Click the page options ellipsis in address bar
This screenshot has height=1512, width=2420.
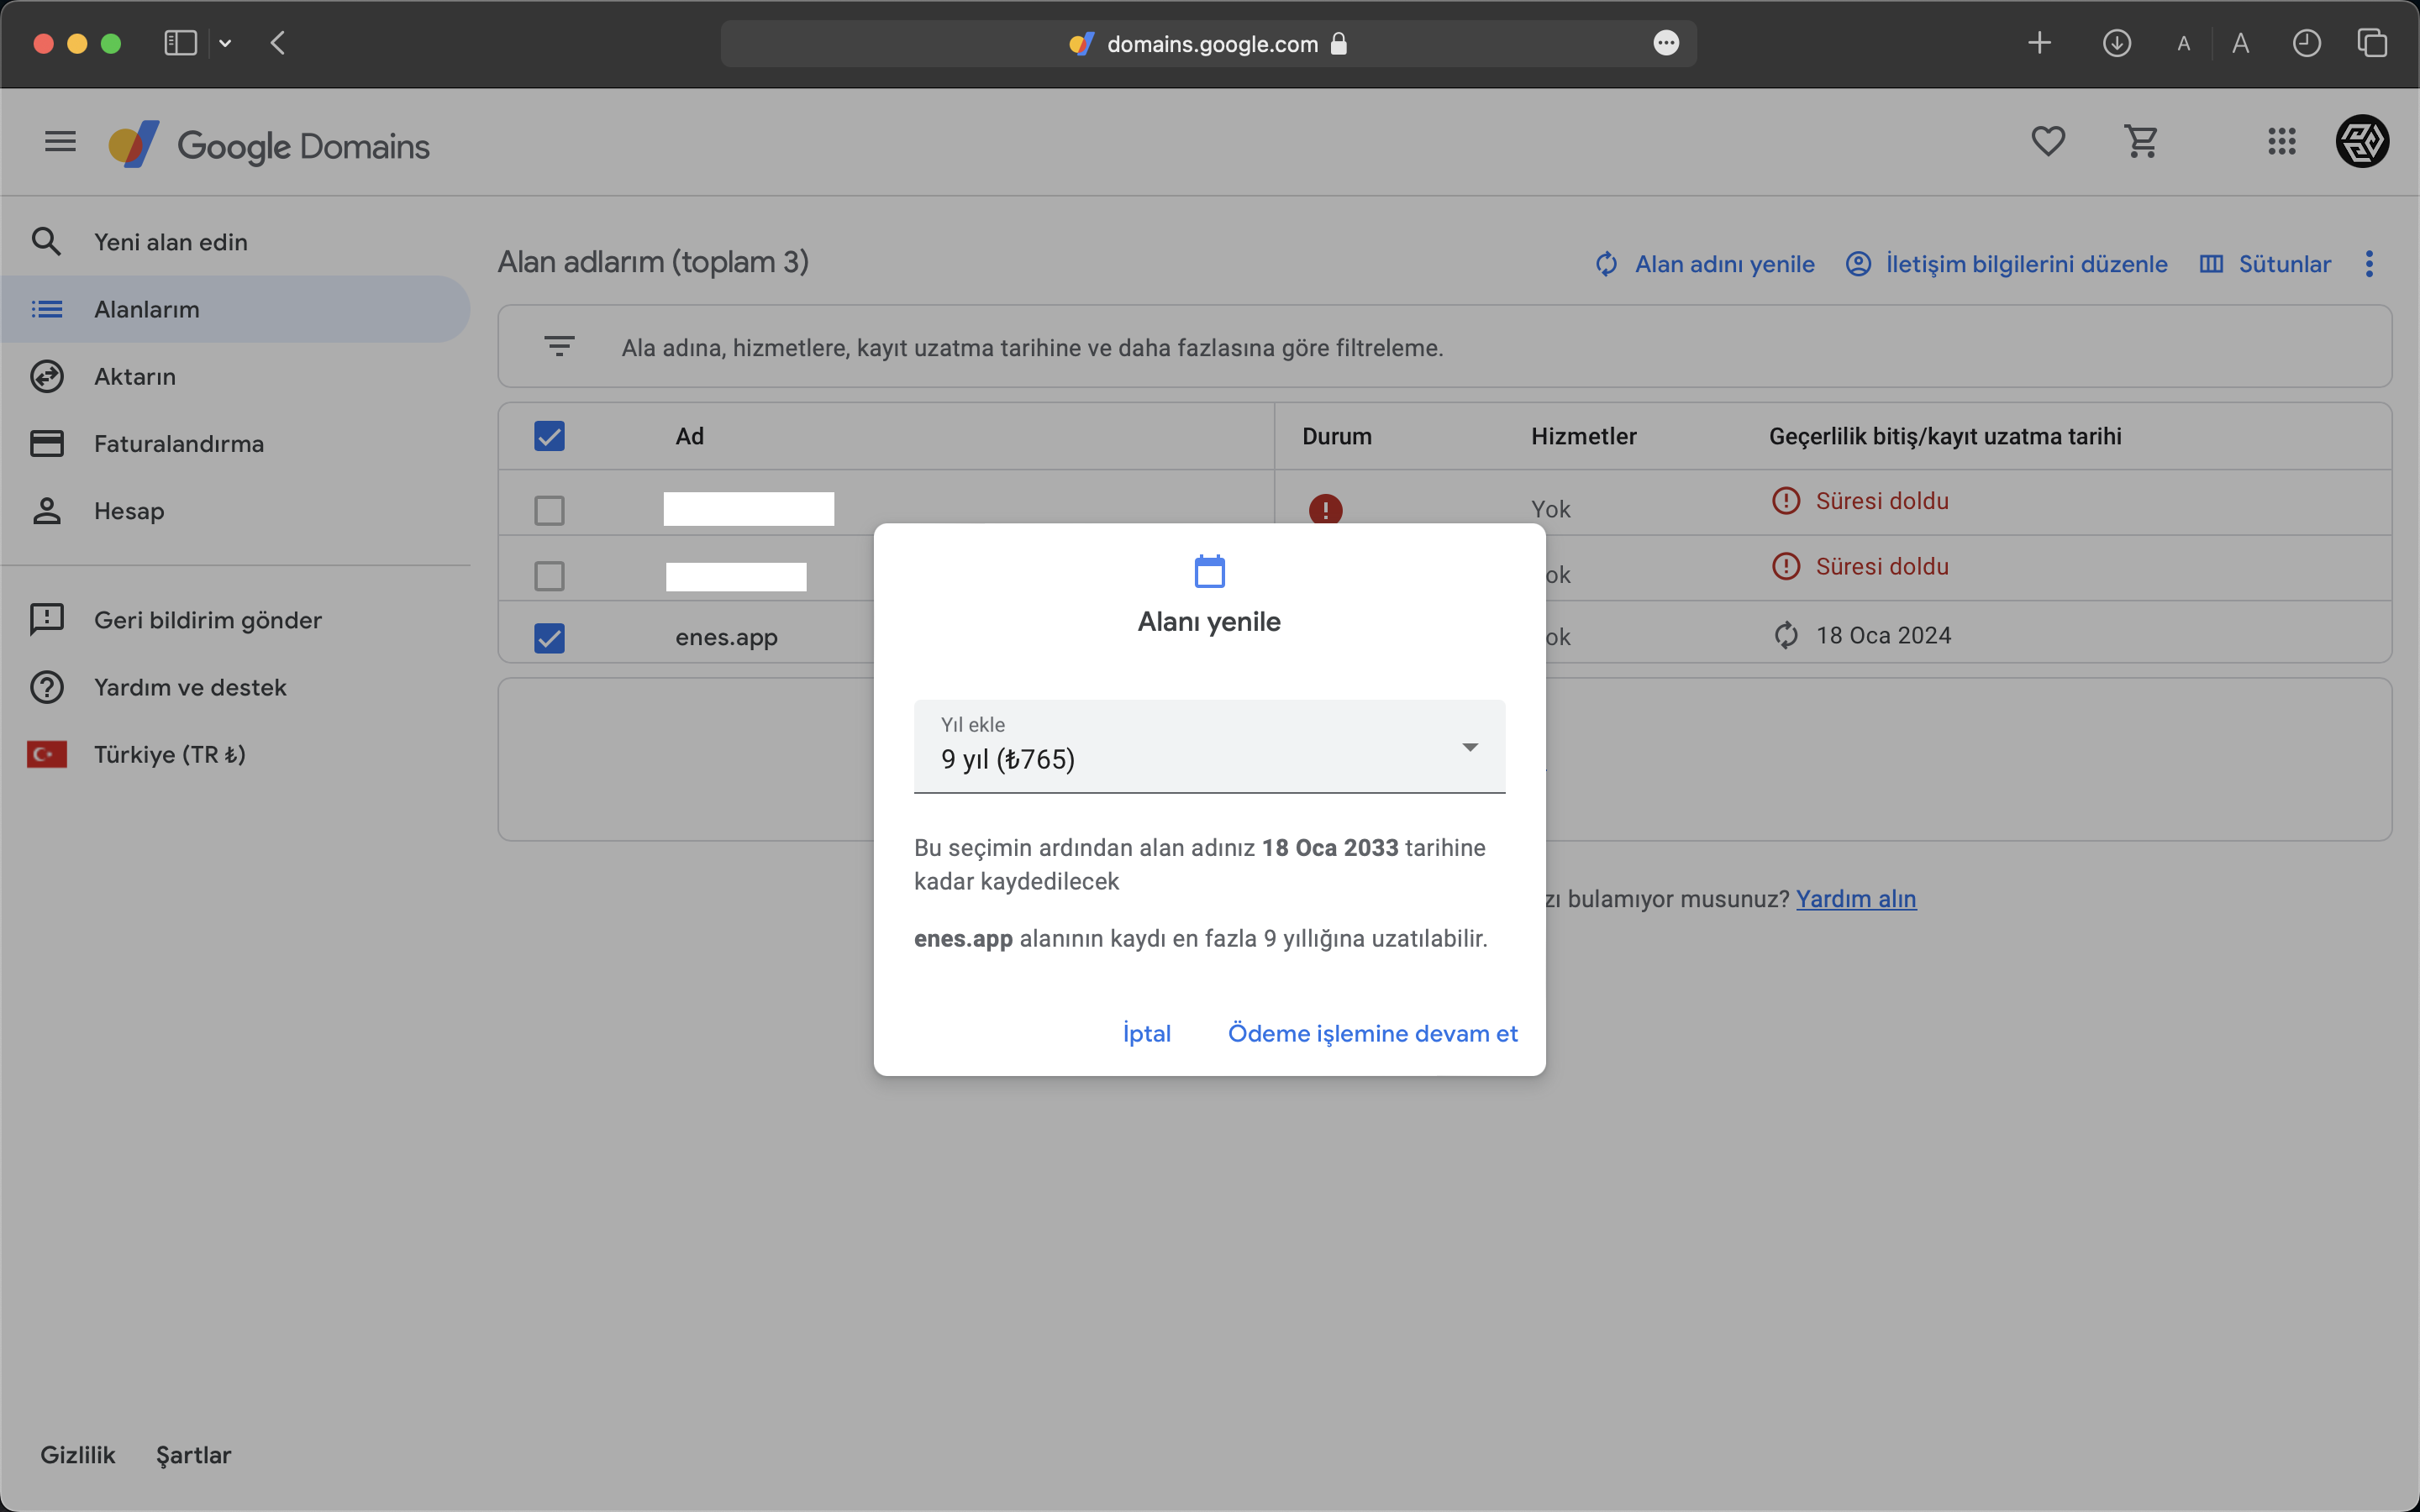[1665, 43]
